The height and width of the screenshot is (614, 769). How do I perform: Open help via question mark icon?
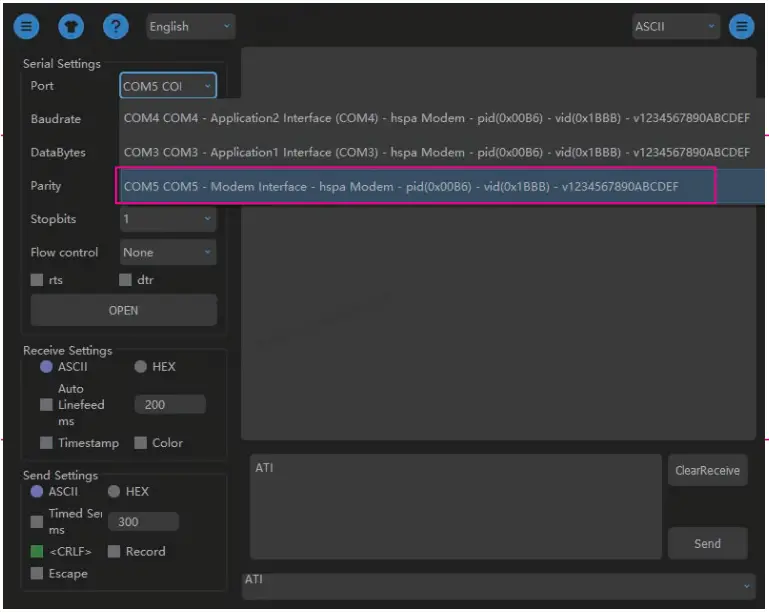click(116, 26)
